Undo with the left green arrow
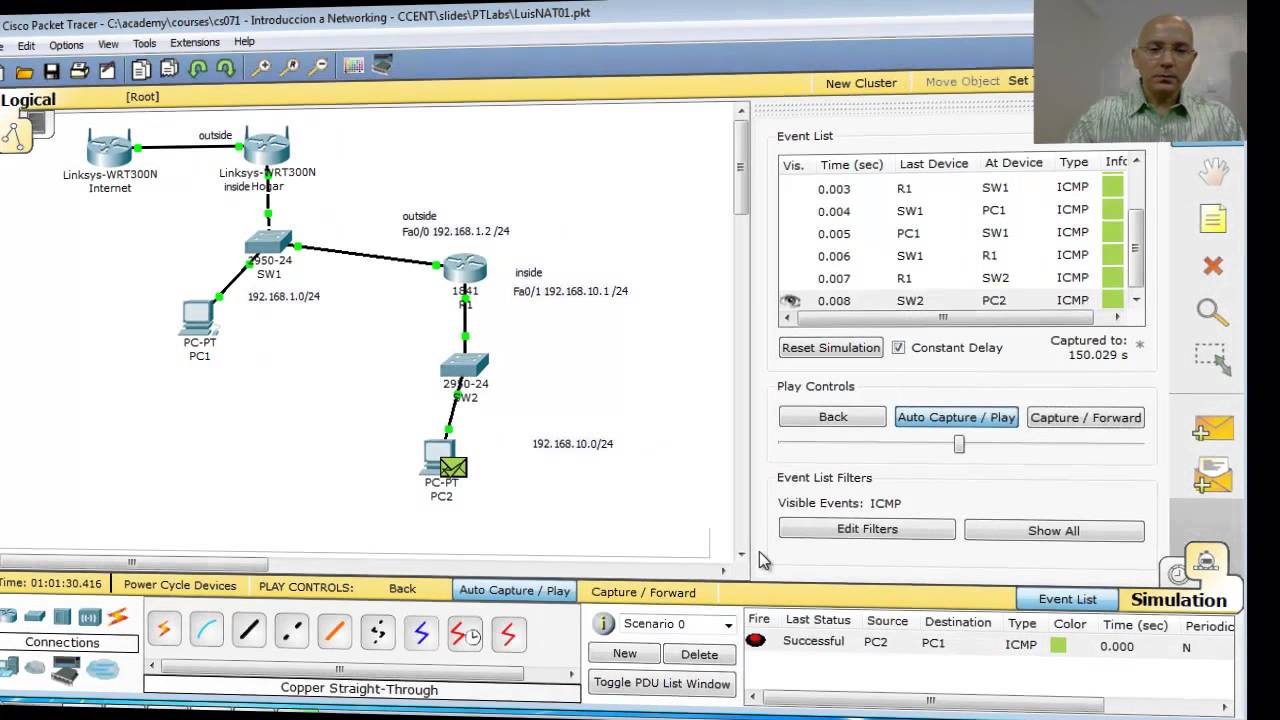The width and height of the screenshot is (1280, 720). (198, 69)
